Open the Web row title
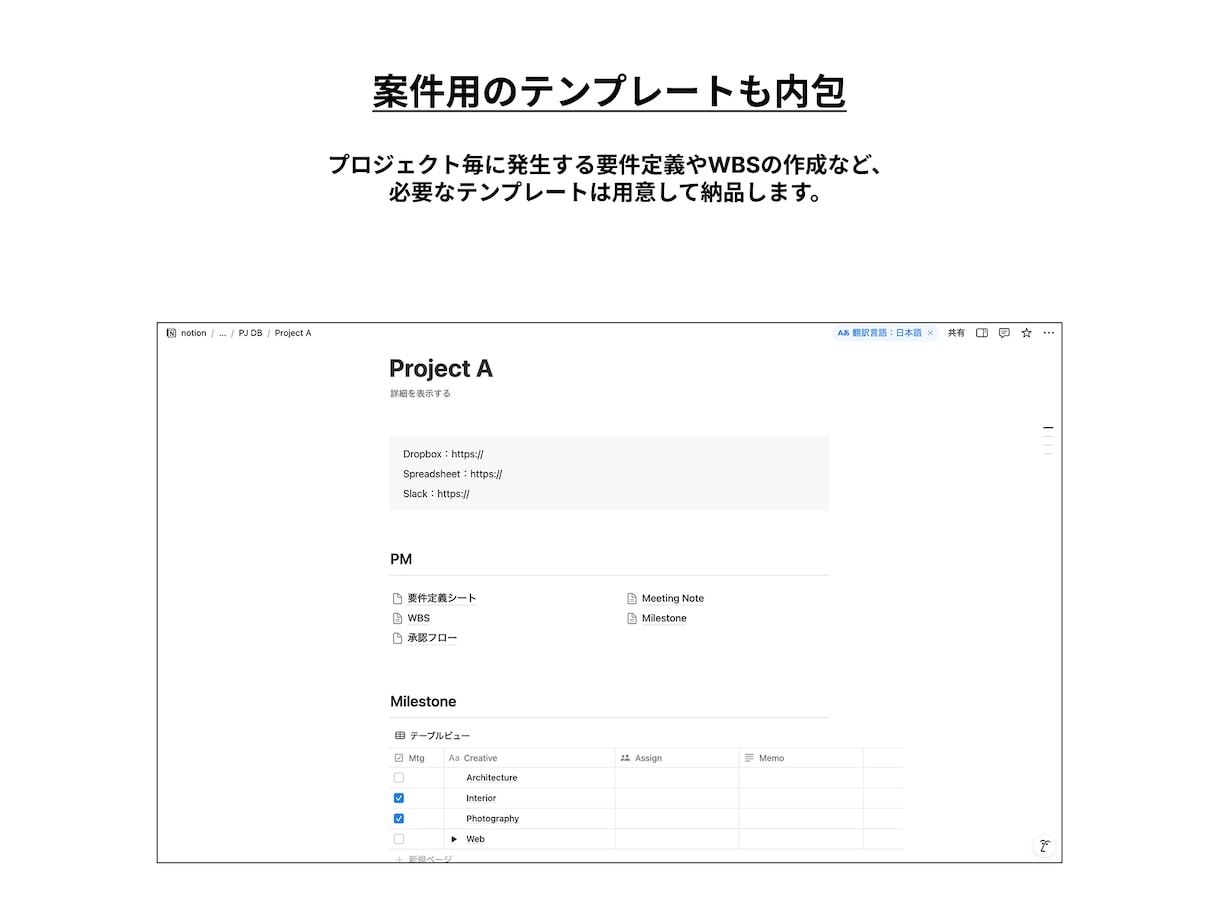Screen dimensions: 1220x915 click(475, 839)
